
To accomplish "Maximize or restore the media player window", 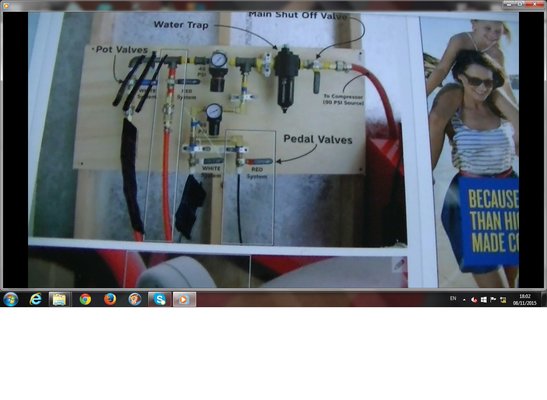I will pos(520,4).
